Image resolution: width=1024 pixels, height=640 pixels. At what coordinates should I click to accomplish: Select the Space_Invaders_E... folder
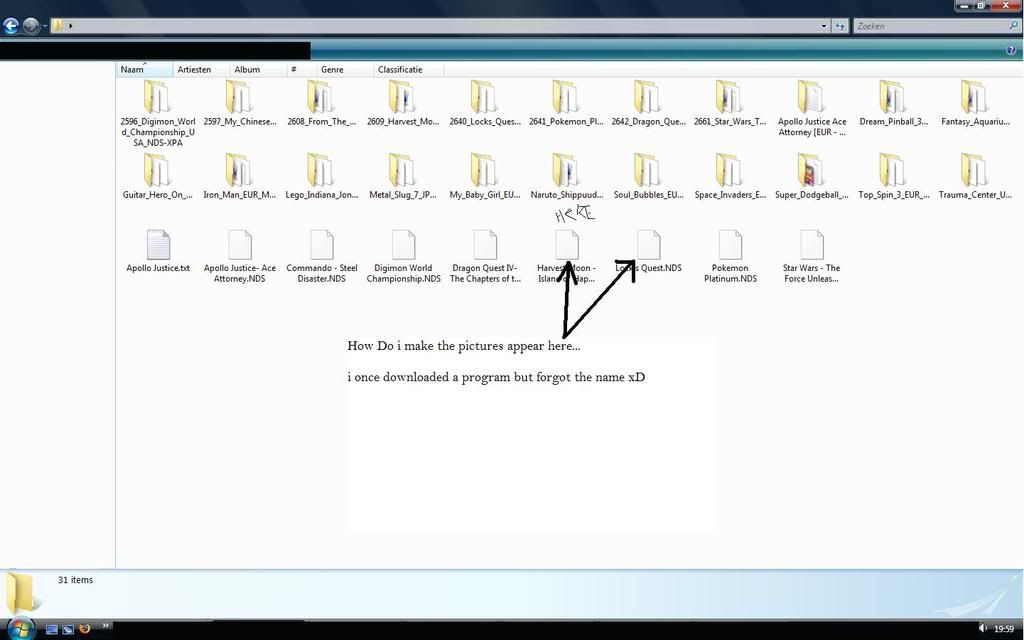click(729, 176)
